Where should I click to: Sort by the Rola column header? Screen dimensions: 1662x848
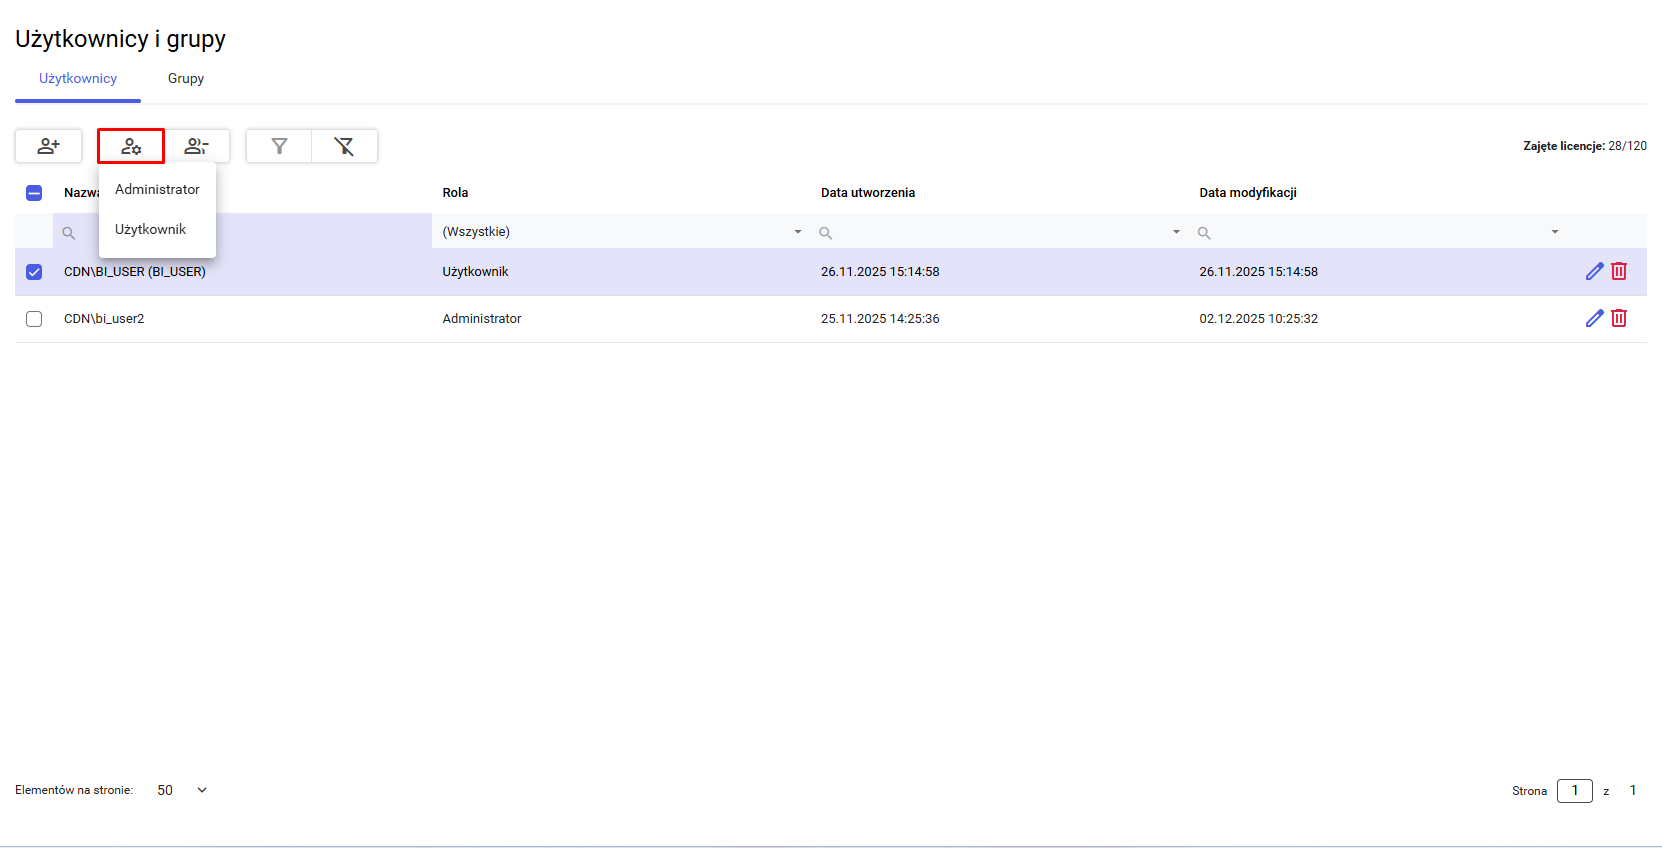455,193
